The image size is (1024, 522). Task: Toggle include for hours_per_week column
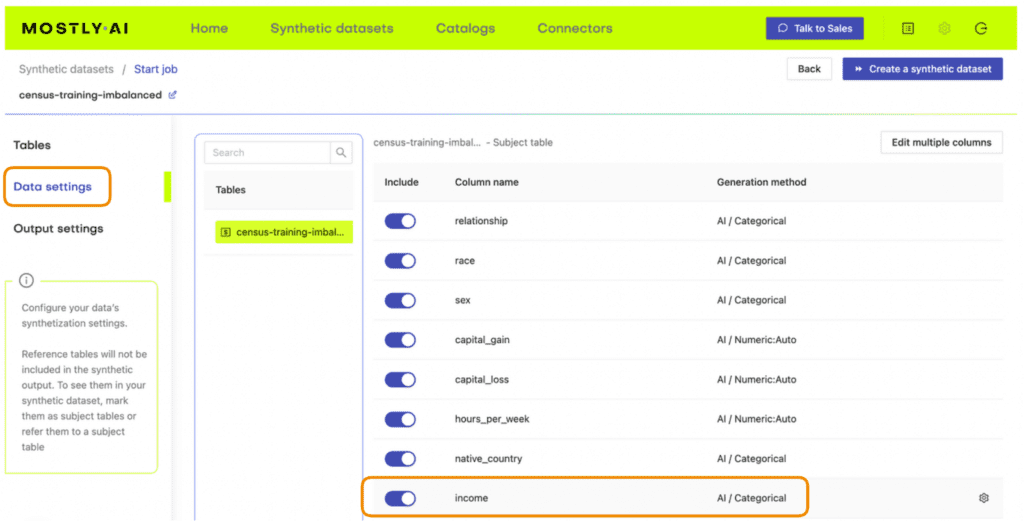400,419
